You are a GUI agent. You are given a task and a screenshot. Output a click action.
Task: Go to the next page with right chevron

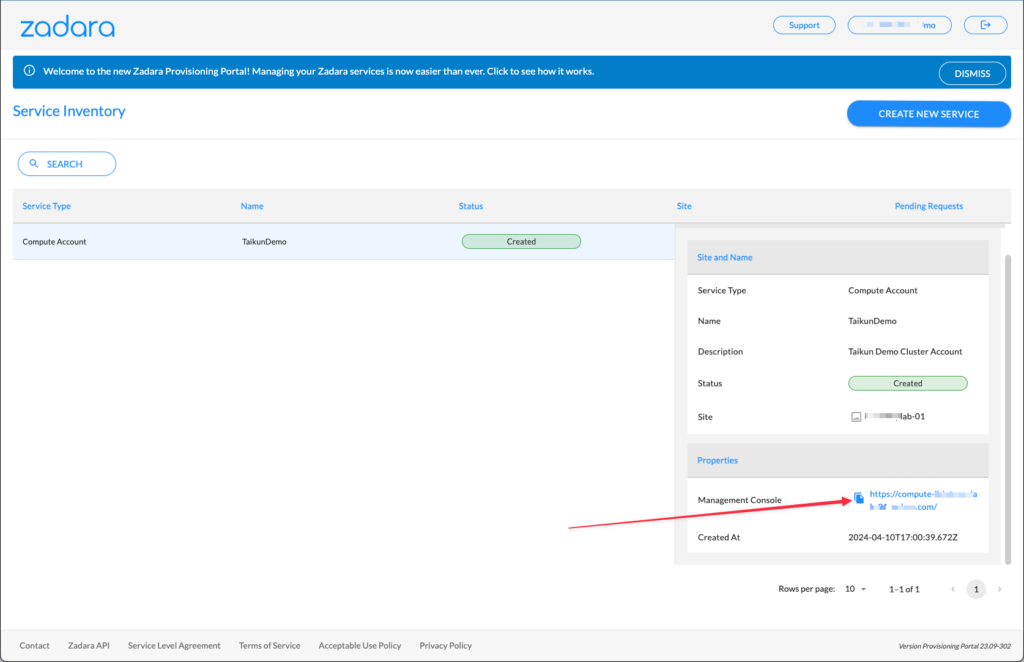point(997,589)
